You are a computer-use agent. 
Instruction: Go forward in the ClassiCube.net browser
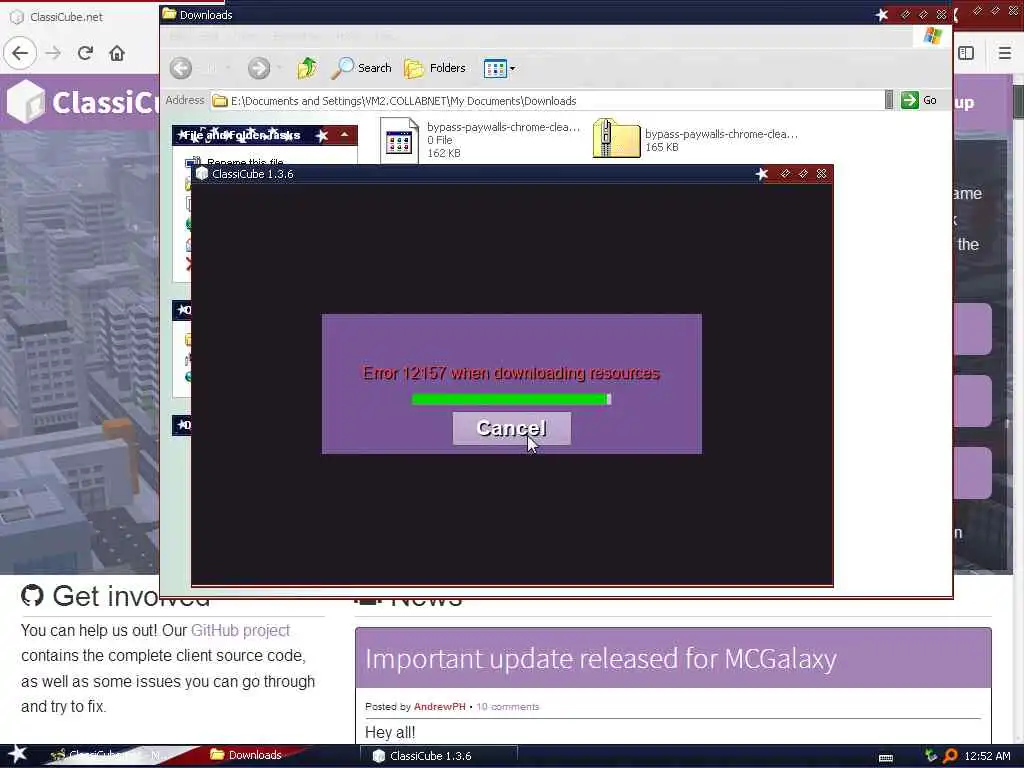pos(54,54)
